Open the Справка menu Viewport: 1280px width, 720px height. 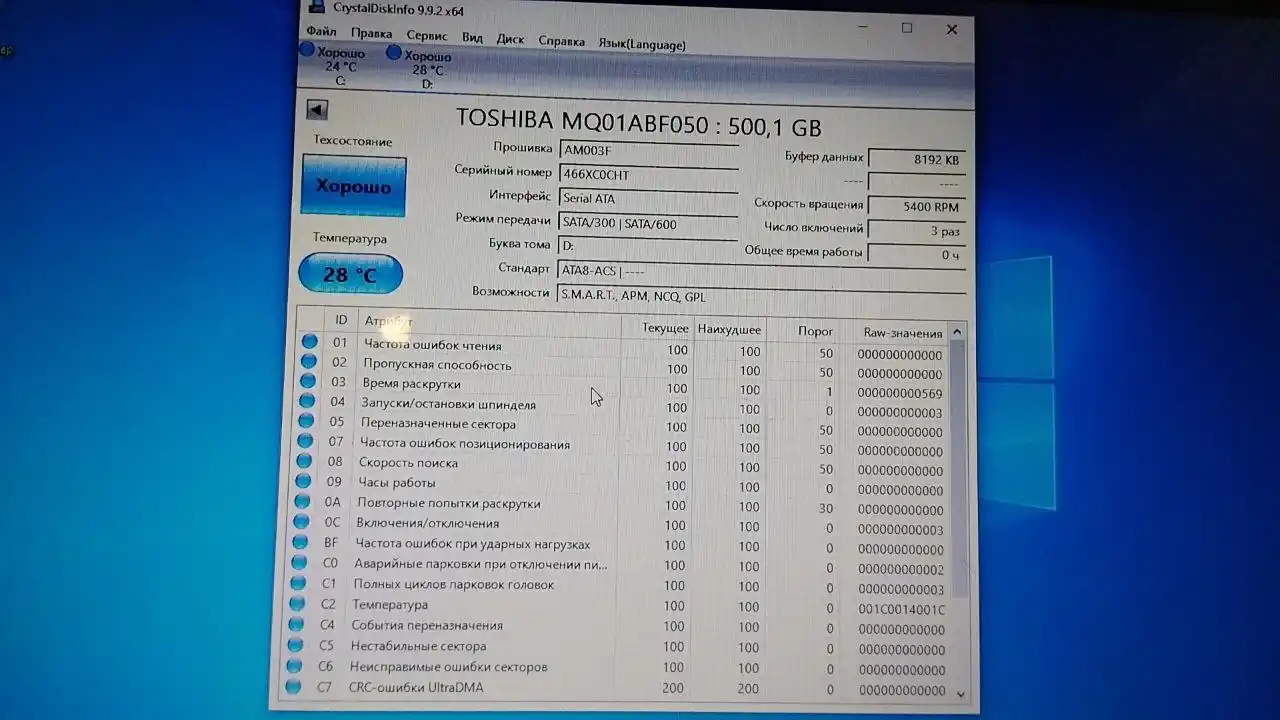pos(561,41)
